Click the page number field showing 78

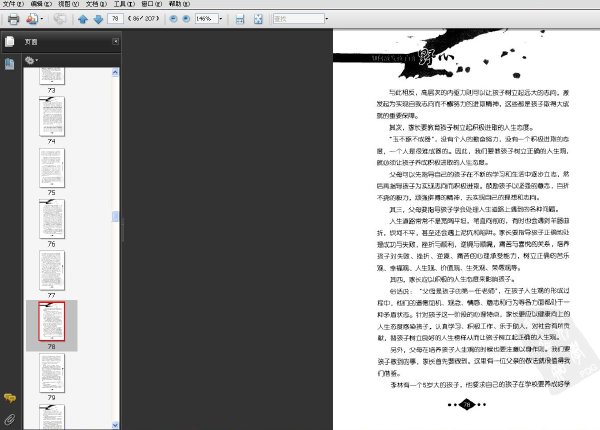(x=116, y=18)
